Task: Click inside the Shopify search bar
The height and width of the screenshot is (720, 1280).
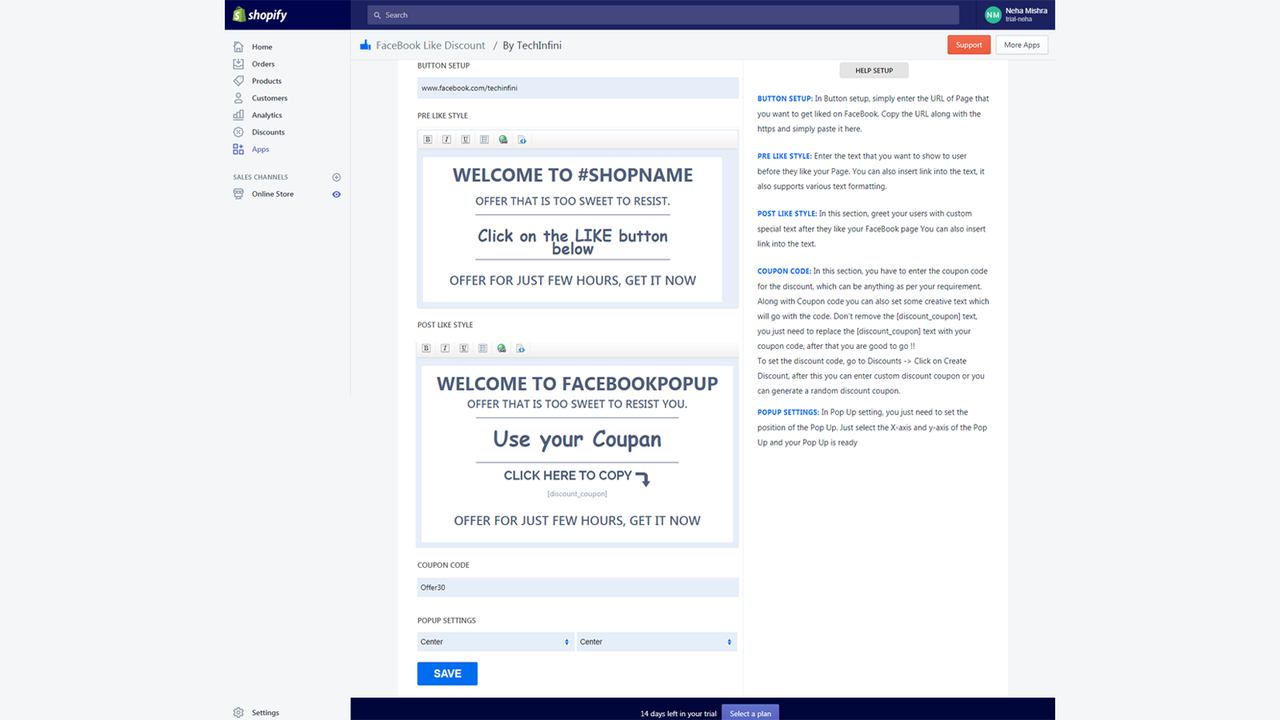Action: click(x=663, y=15)
